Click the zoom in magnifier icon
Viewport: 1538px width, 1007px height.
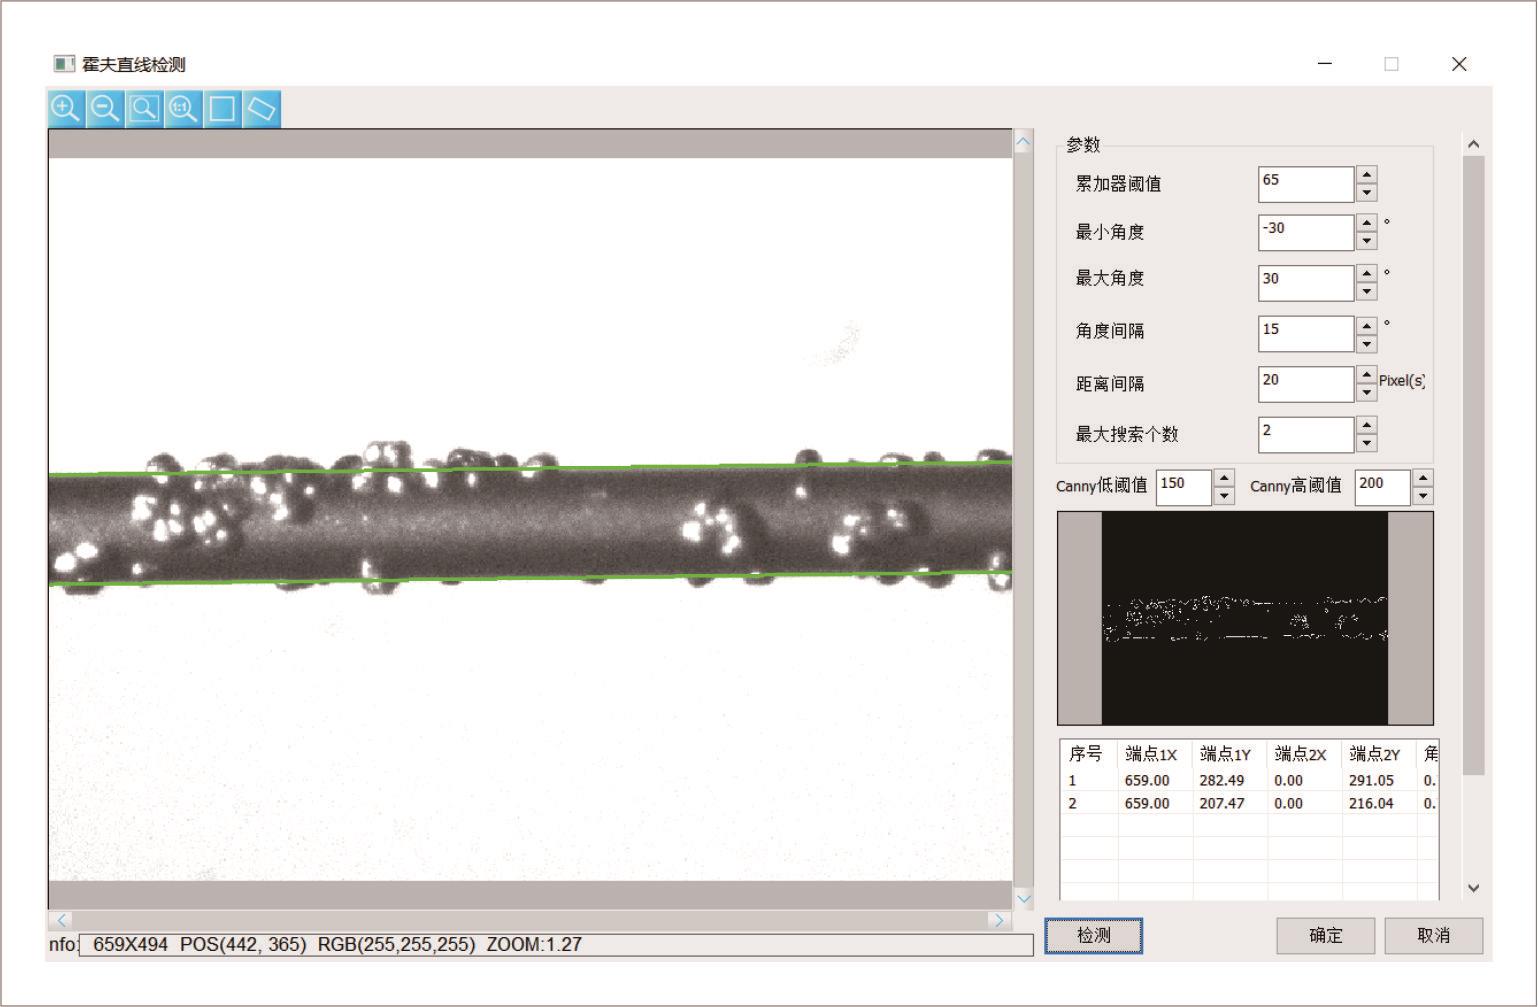pos(66,108)
